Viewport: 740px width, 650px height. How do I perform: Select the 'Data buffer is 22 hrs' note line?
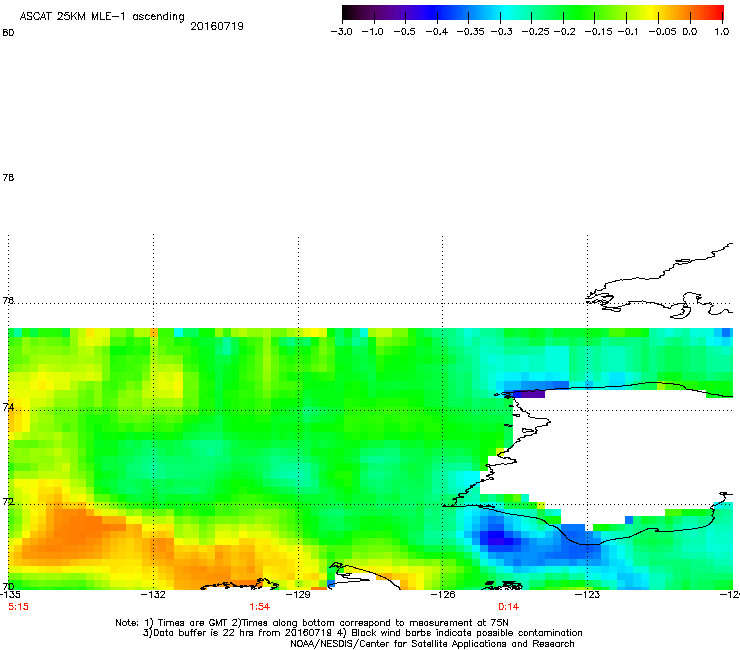coord(362,633)
